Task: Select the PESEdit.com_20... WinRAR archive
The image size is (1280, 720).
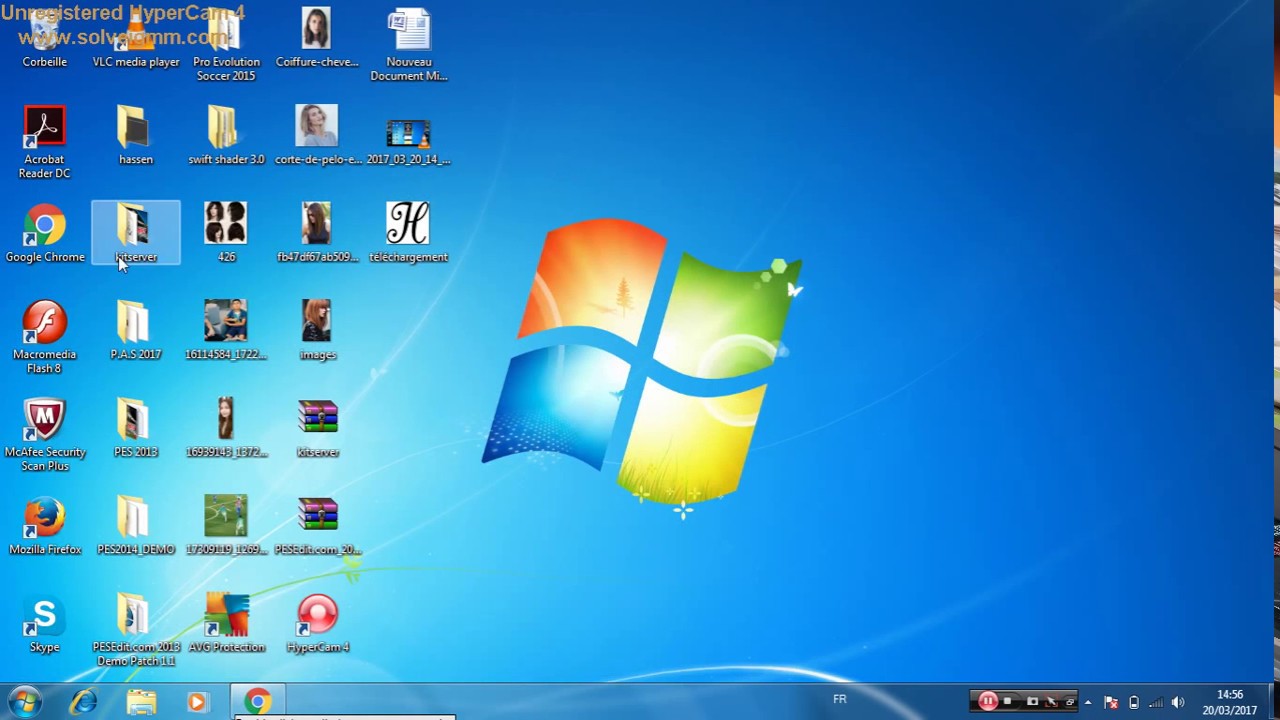Action: point(318,526)
